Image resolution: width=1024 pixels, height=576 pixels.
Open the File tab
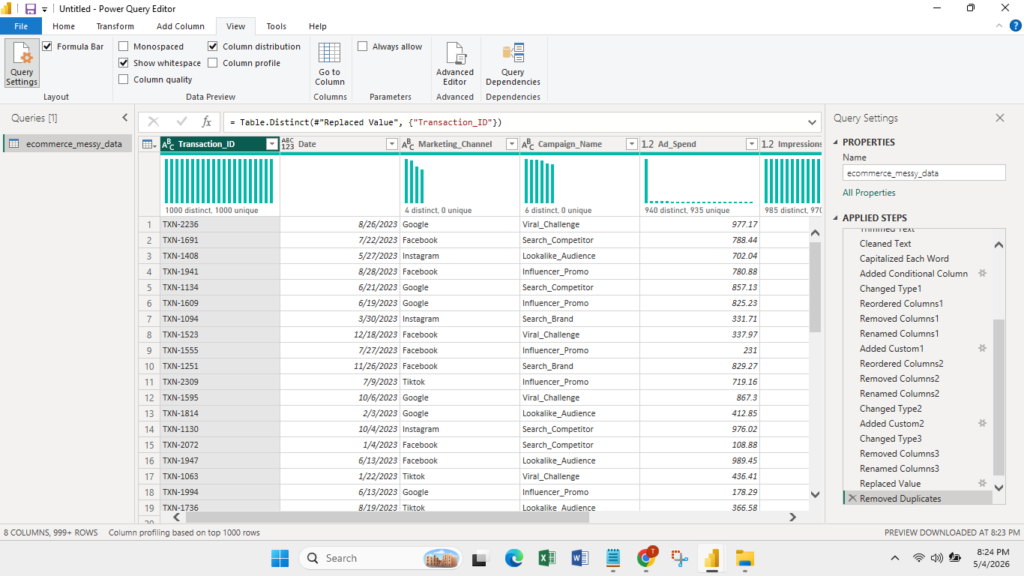tap(21, 26)
